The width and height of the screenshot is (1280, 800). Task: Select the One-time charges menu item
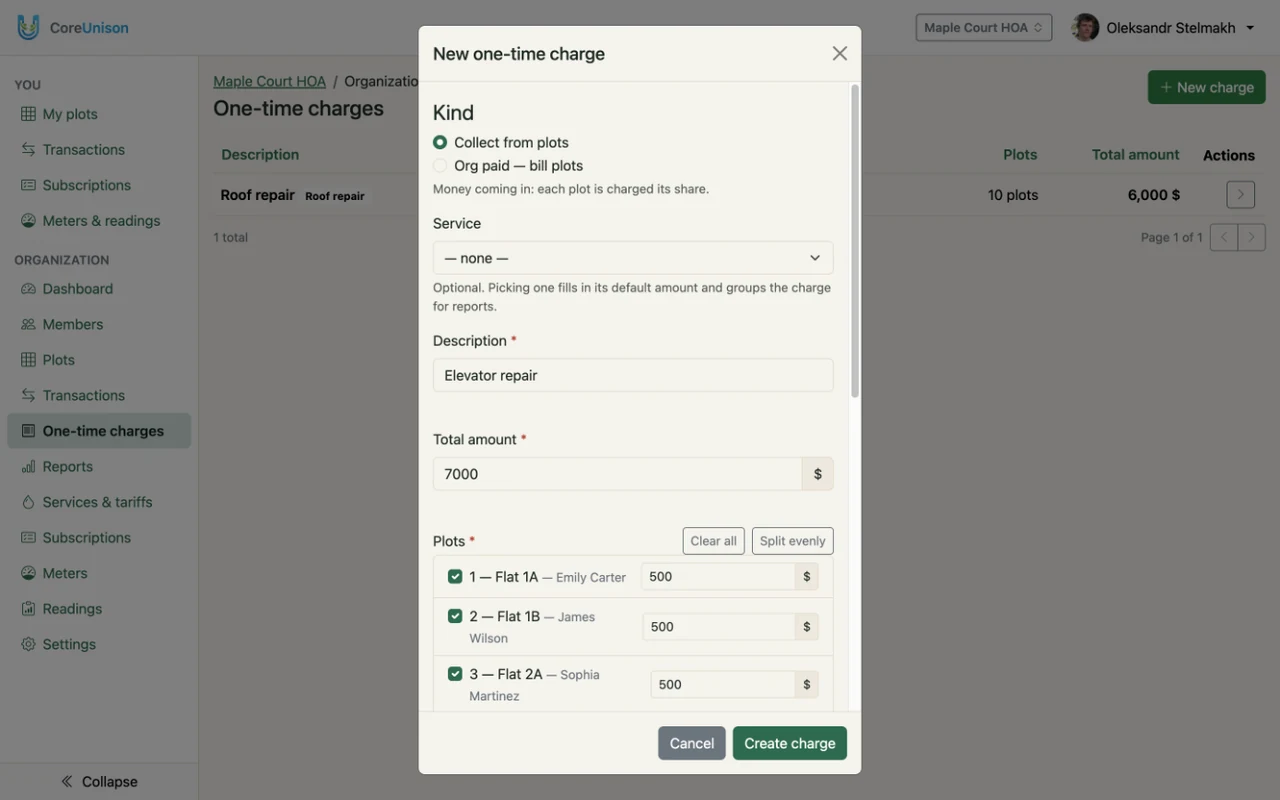point(99,431)
